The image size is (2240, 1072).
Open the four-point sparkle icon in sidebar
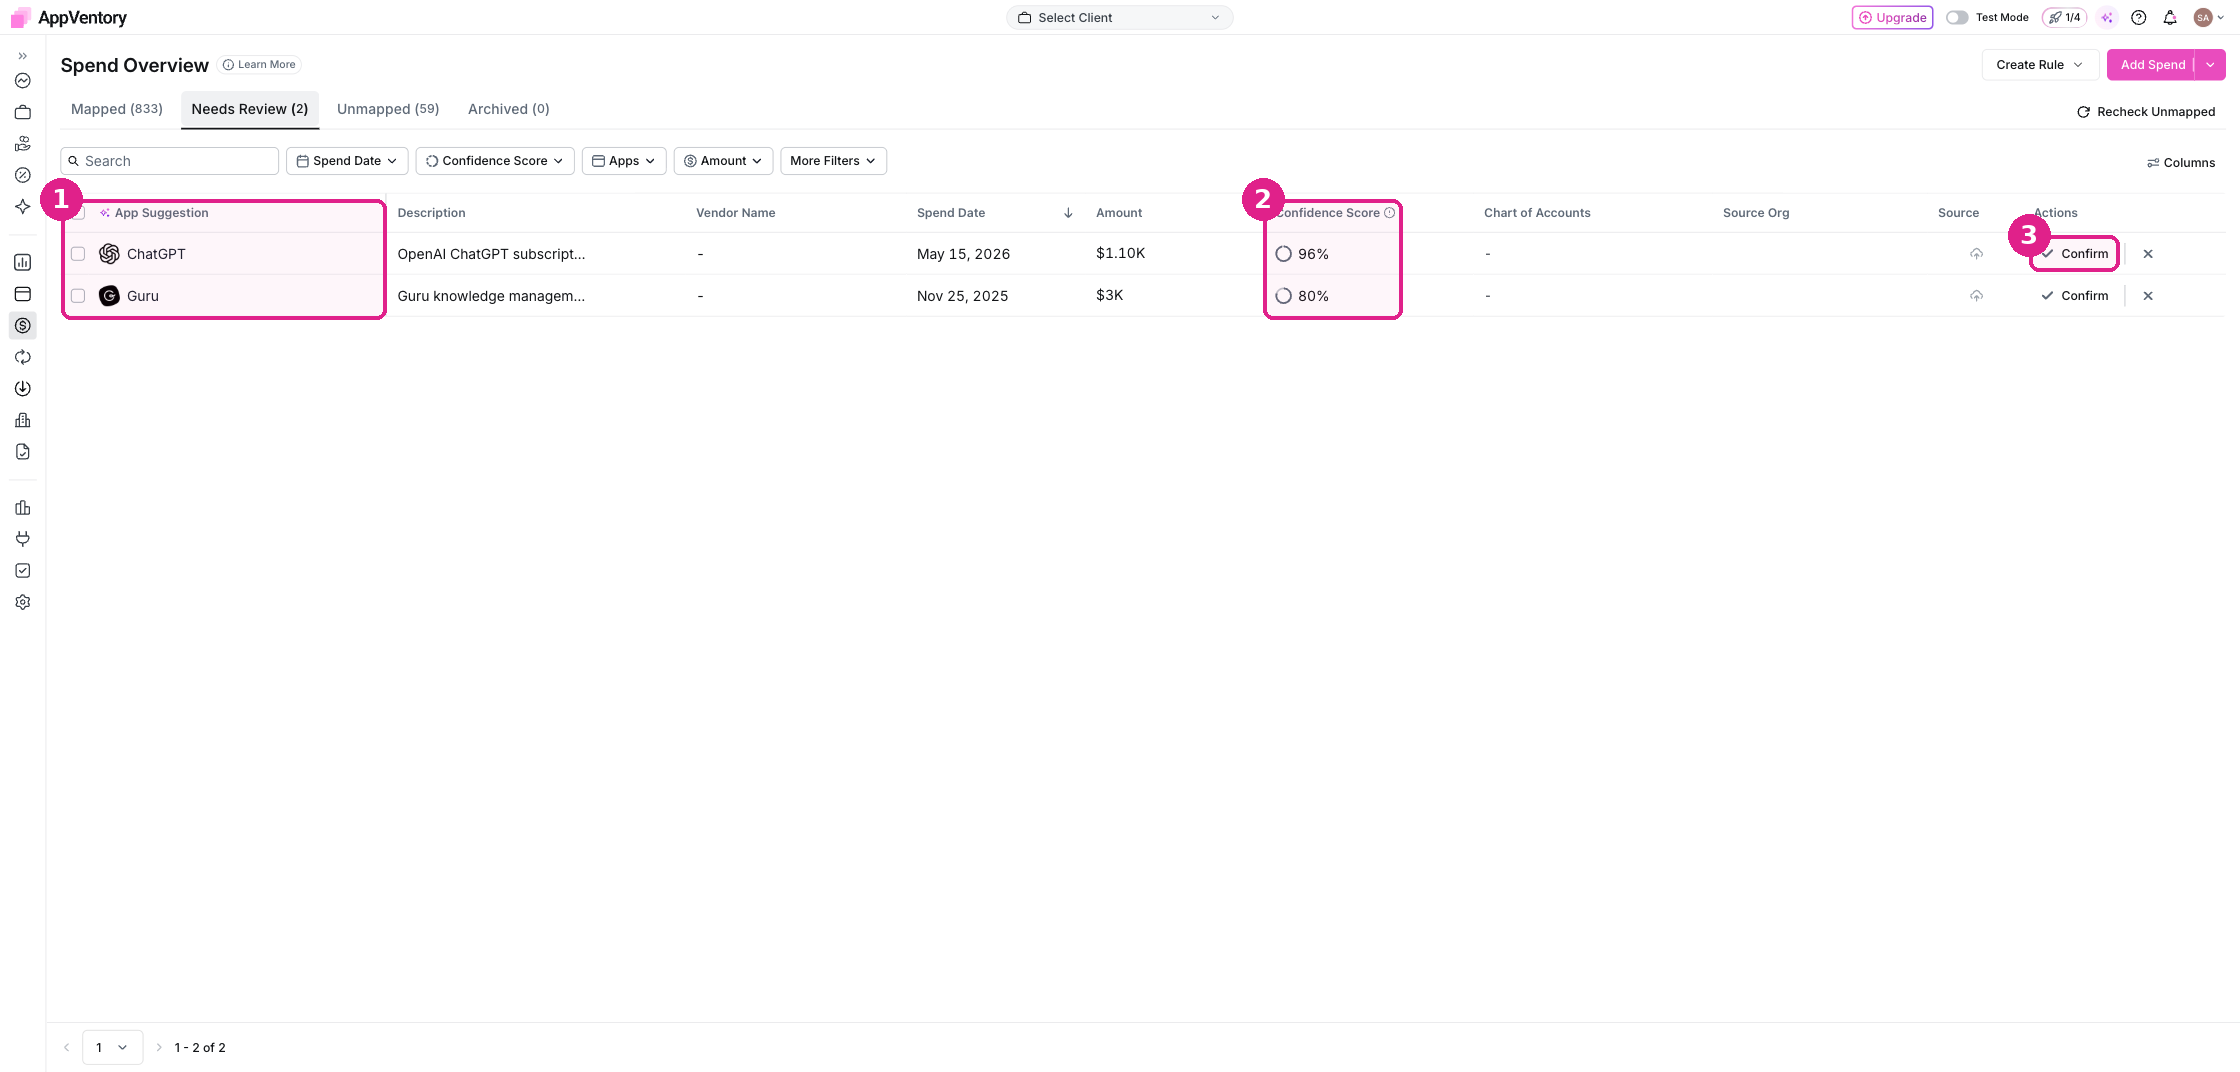pos(22,206)
